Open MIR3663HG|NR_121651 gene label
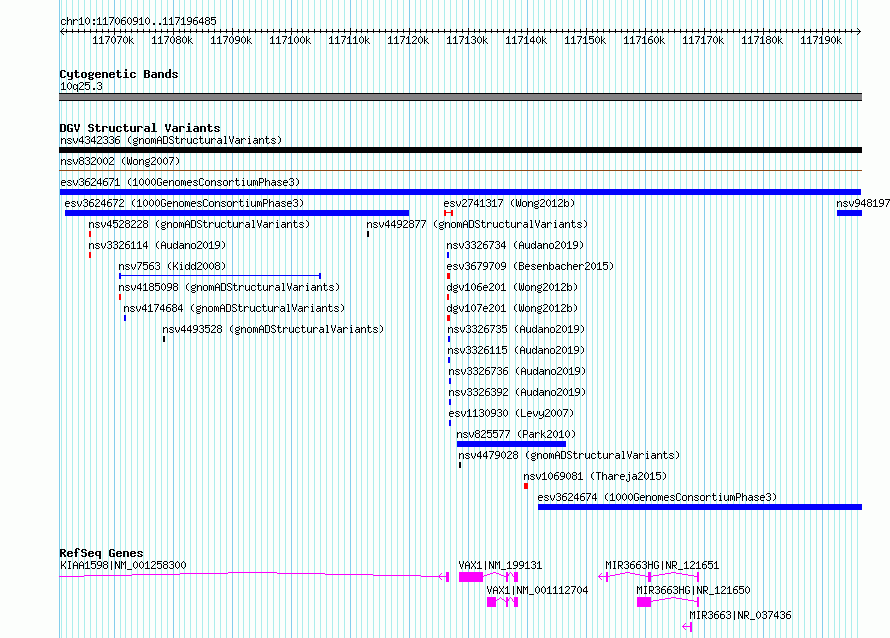Screen dimensions: 890x638 coord(662,565)
